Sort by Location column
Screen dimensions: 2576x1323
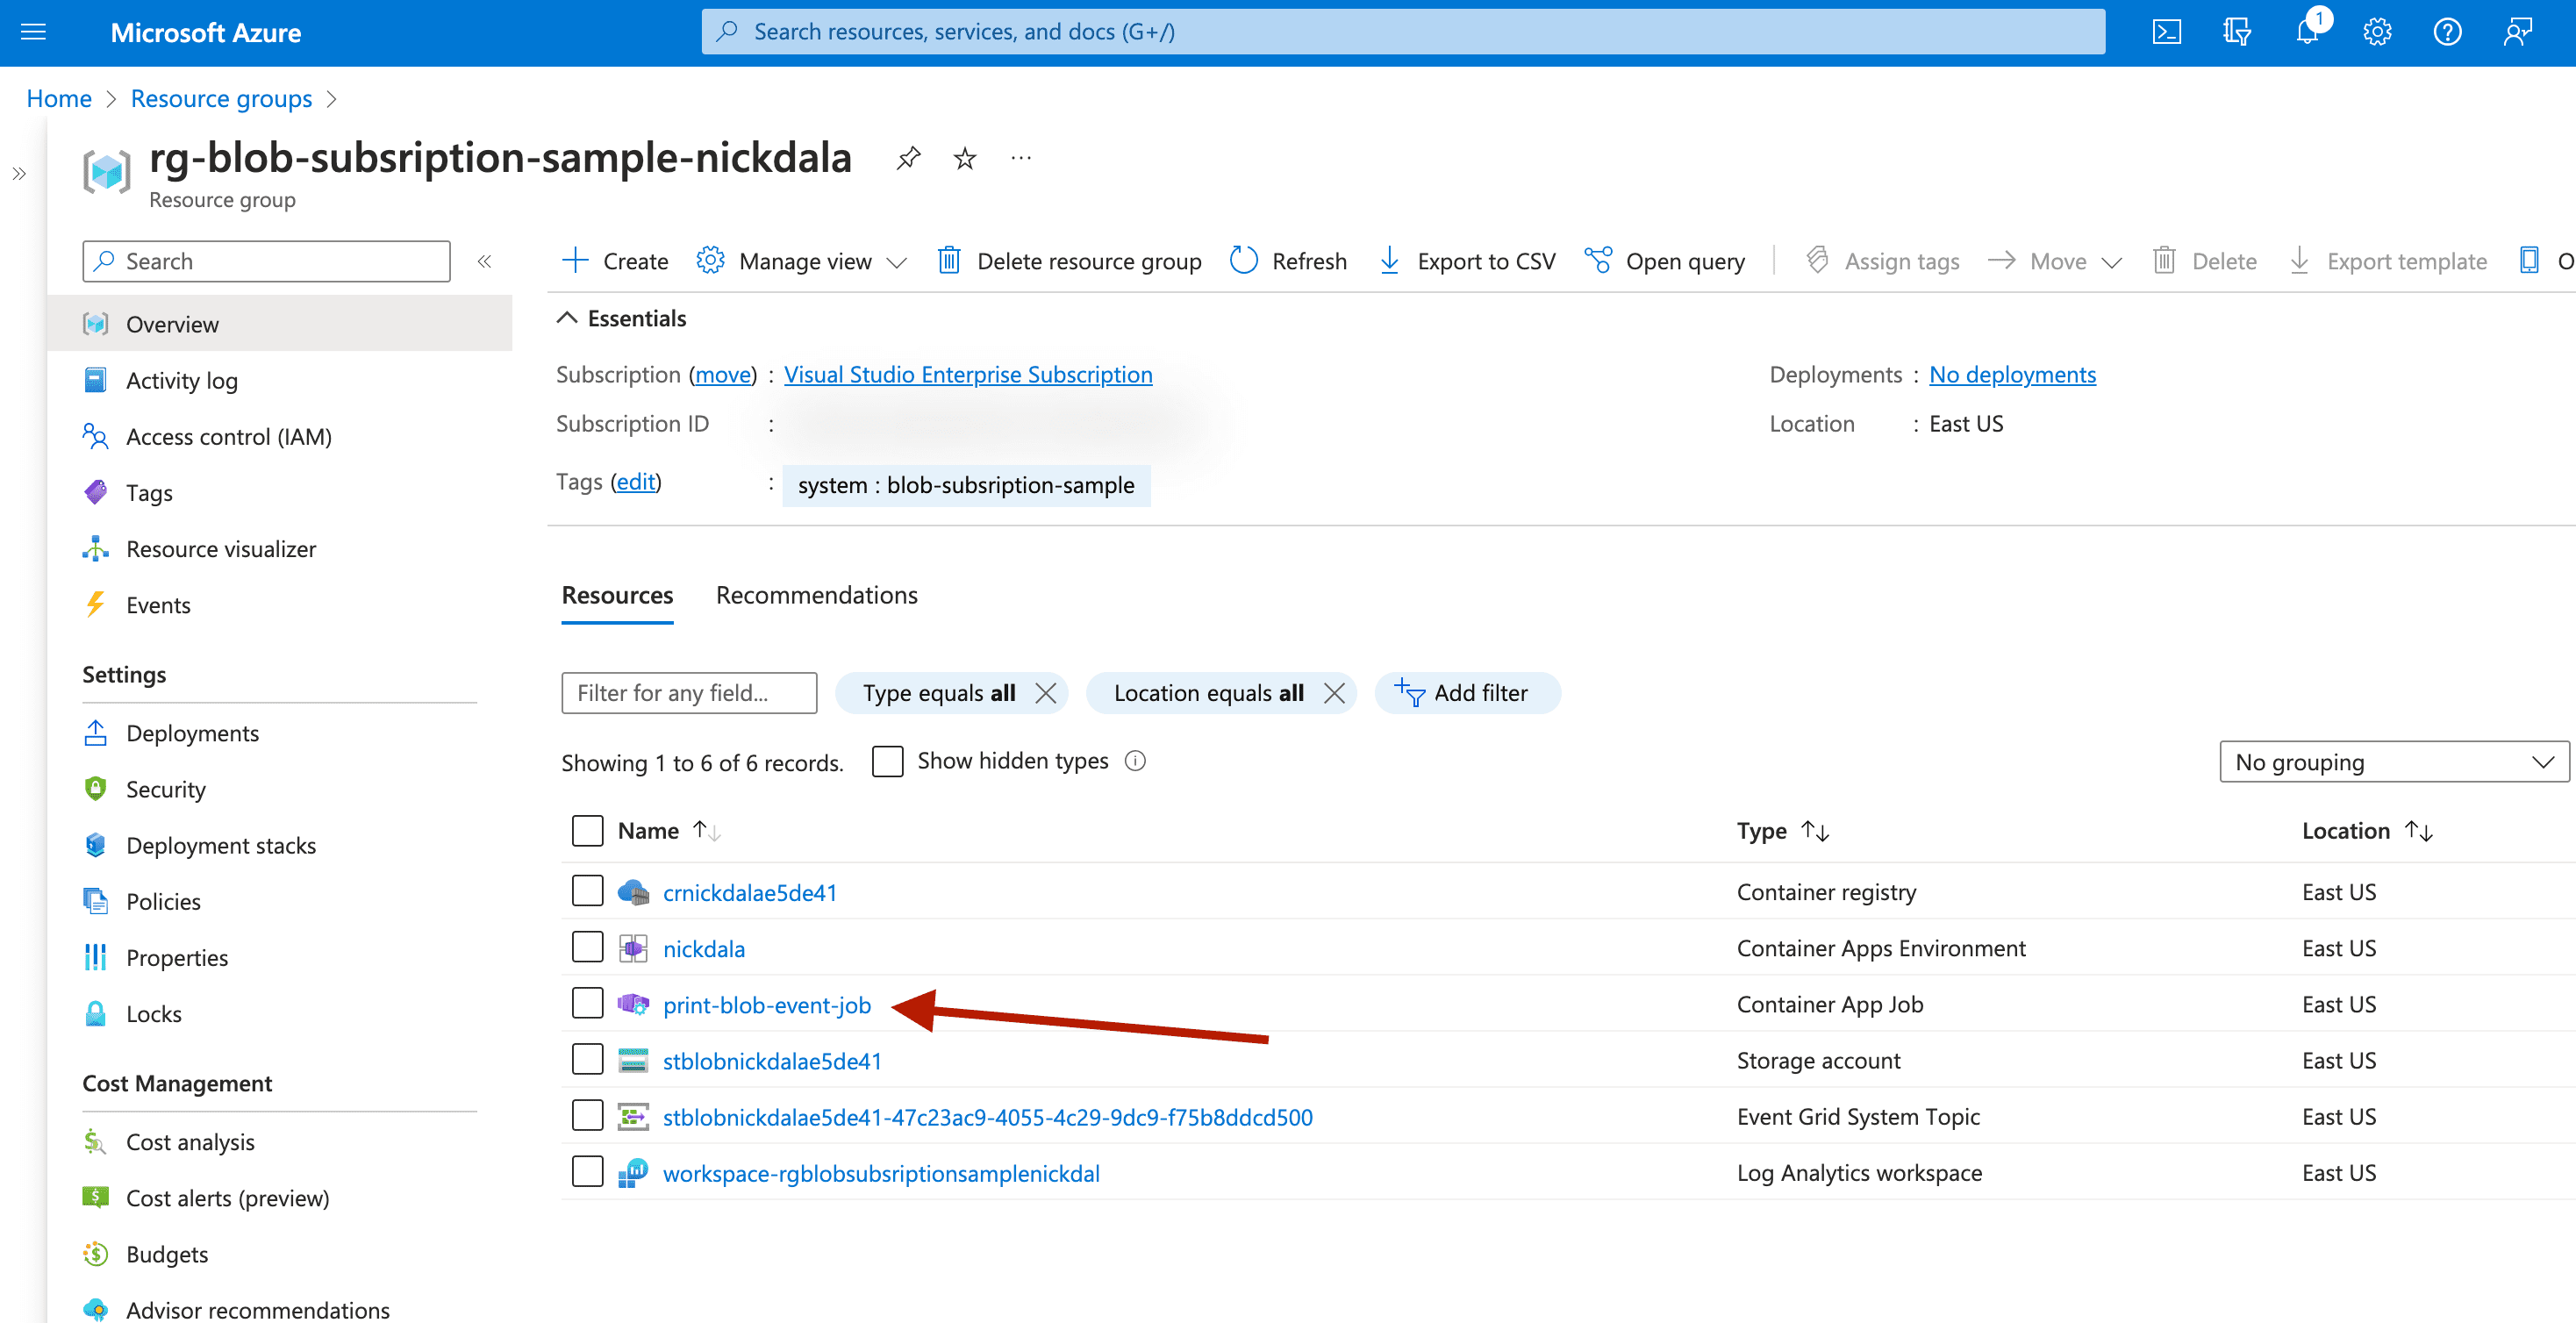coord(2367,830)
